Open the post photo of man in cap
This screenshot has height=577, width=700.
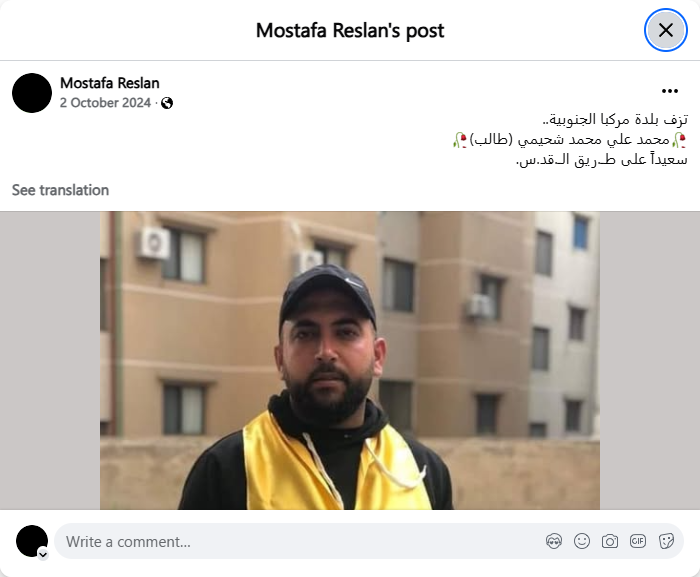pyautogui.click(x=350, y=360)
